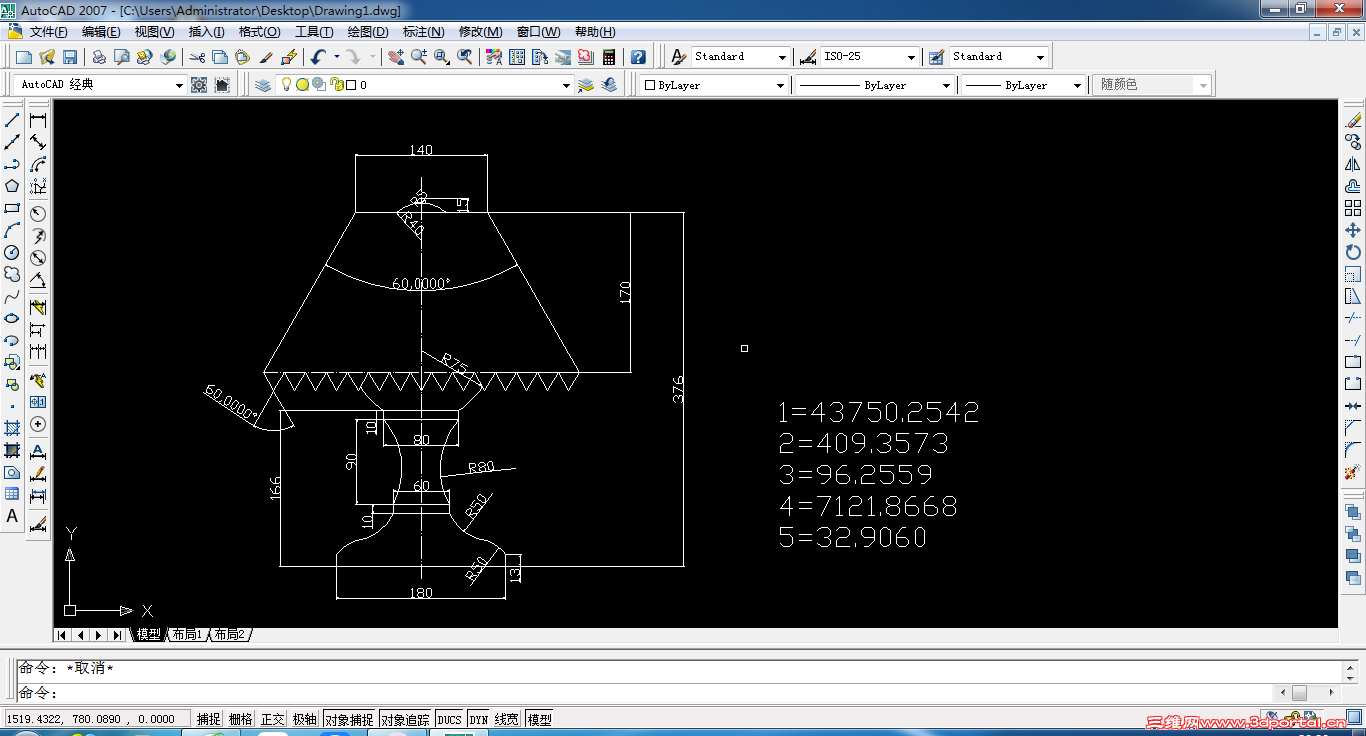
Task: Select the Array modify tool
Action: point(1353,208)
